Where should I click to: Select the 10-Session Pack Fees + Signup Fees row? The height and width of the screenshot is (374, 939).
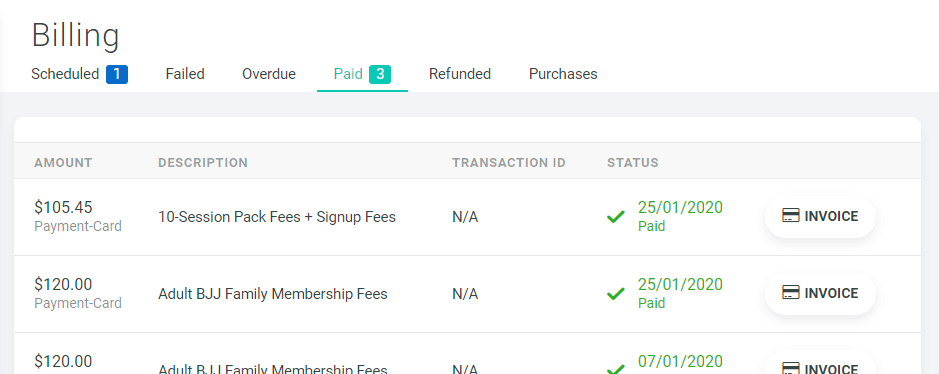pos(467,217)
